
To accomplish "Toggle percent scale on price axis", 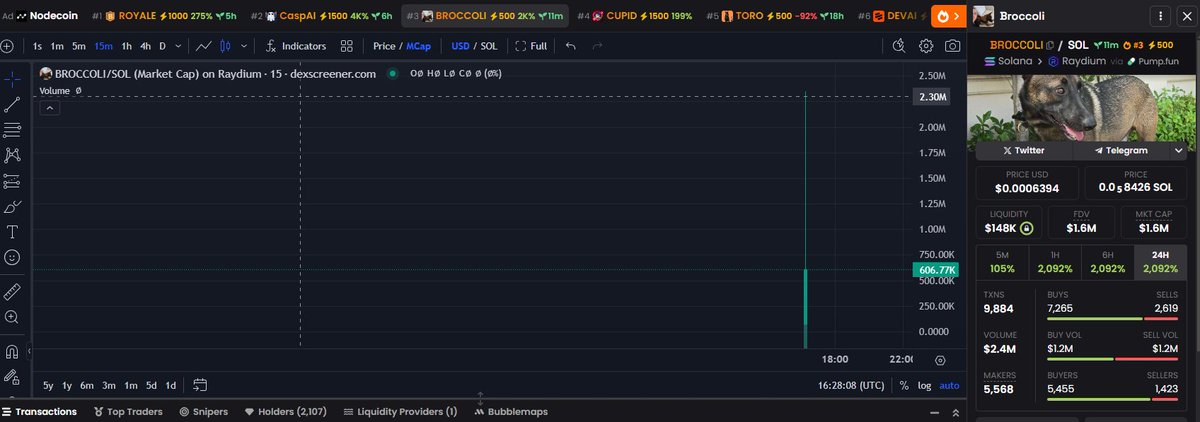I will [904, 385].
